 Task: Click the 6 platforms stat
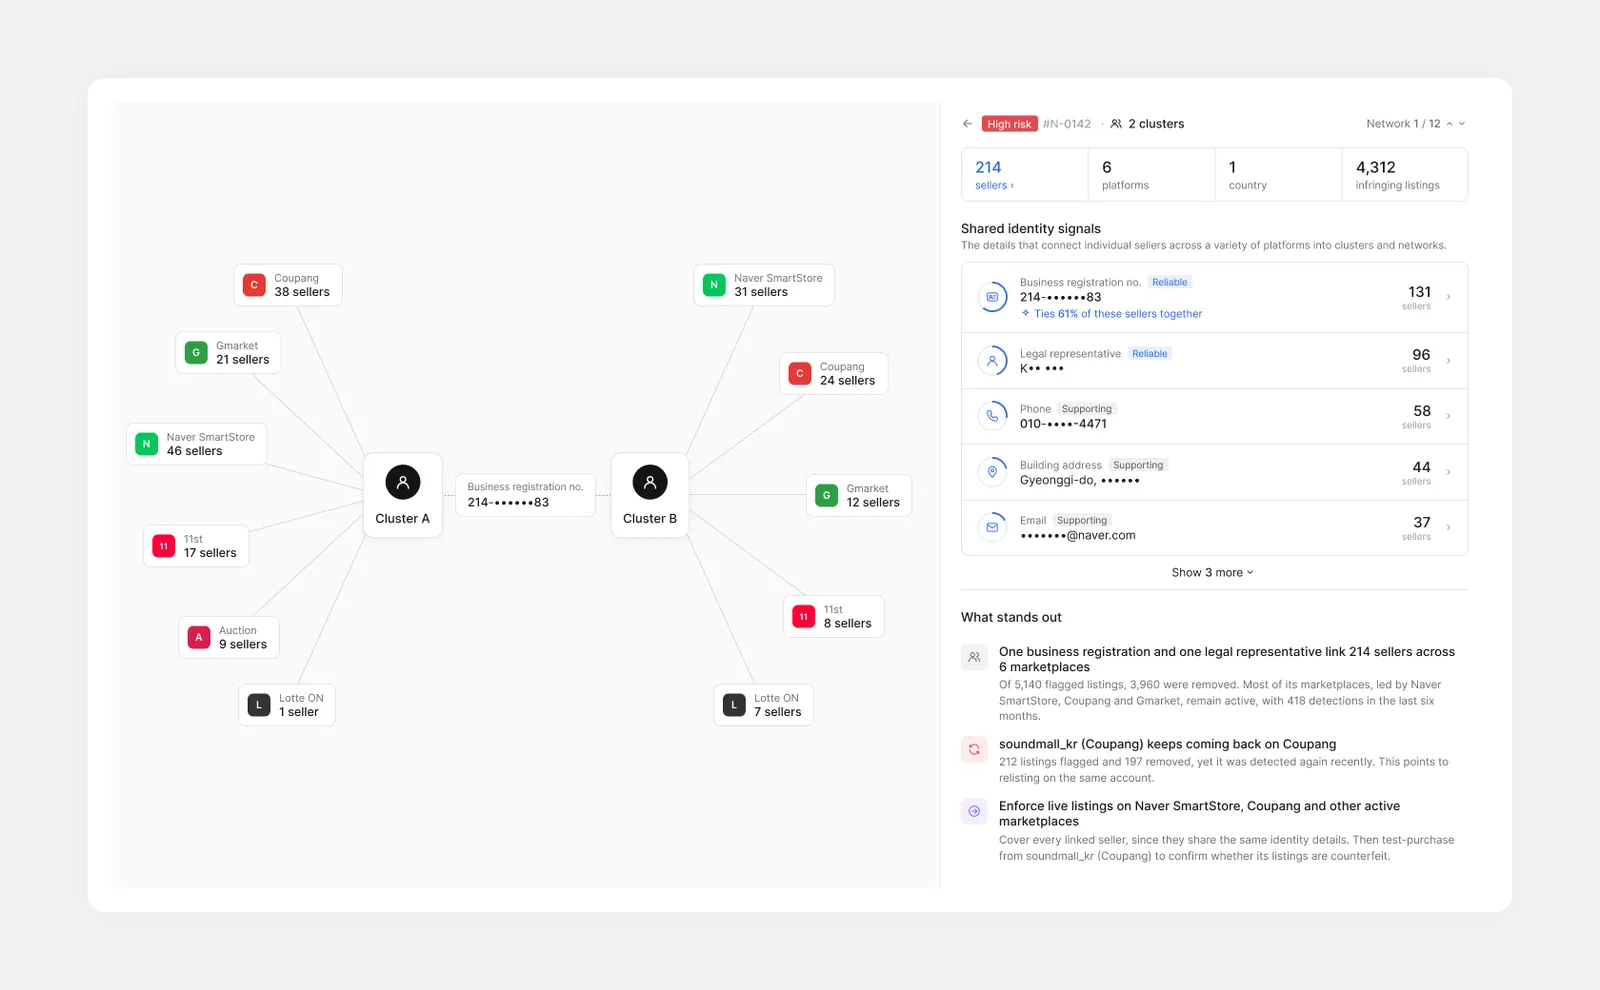[x=1151, y=175]
